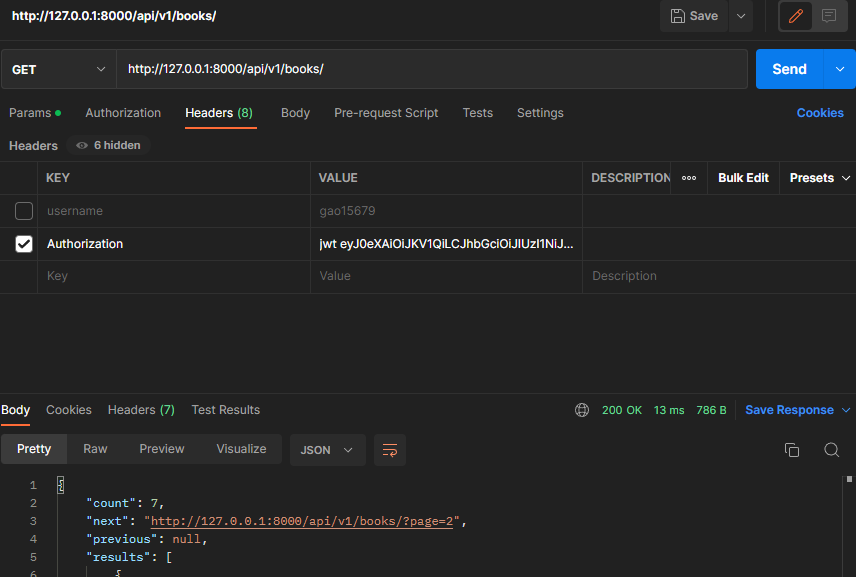This screenshot has width=856, height=577.
Task: Click the gao15679 value cell
Action: [x=446, y=211]
